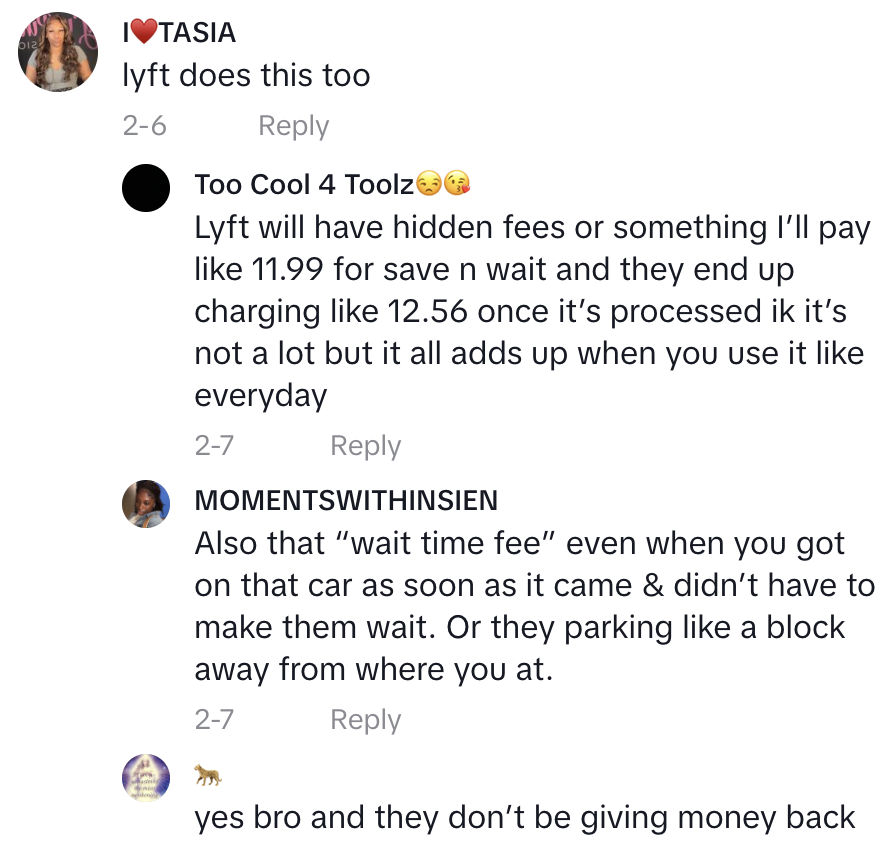This screenshot has width=896, height=848.
Task: Visit the Too Cool 4 Toolz profile name
Action: (304, 185)
